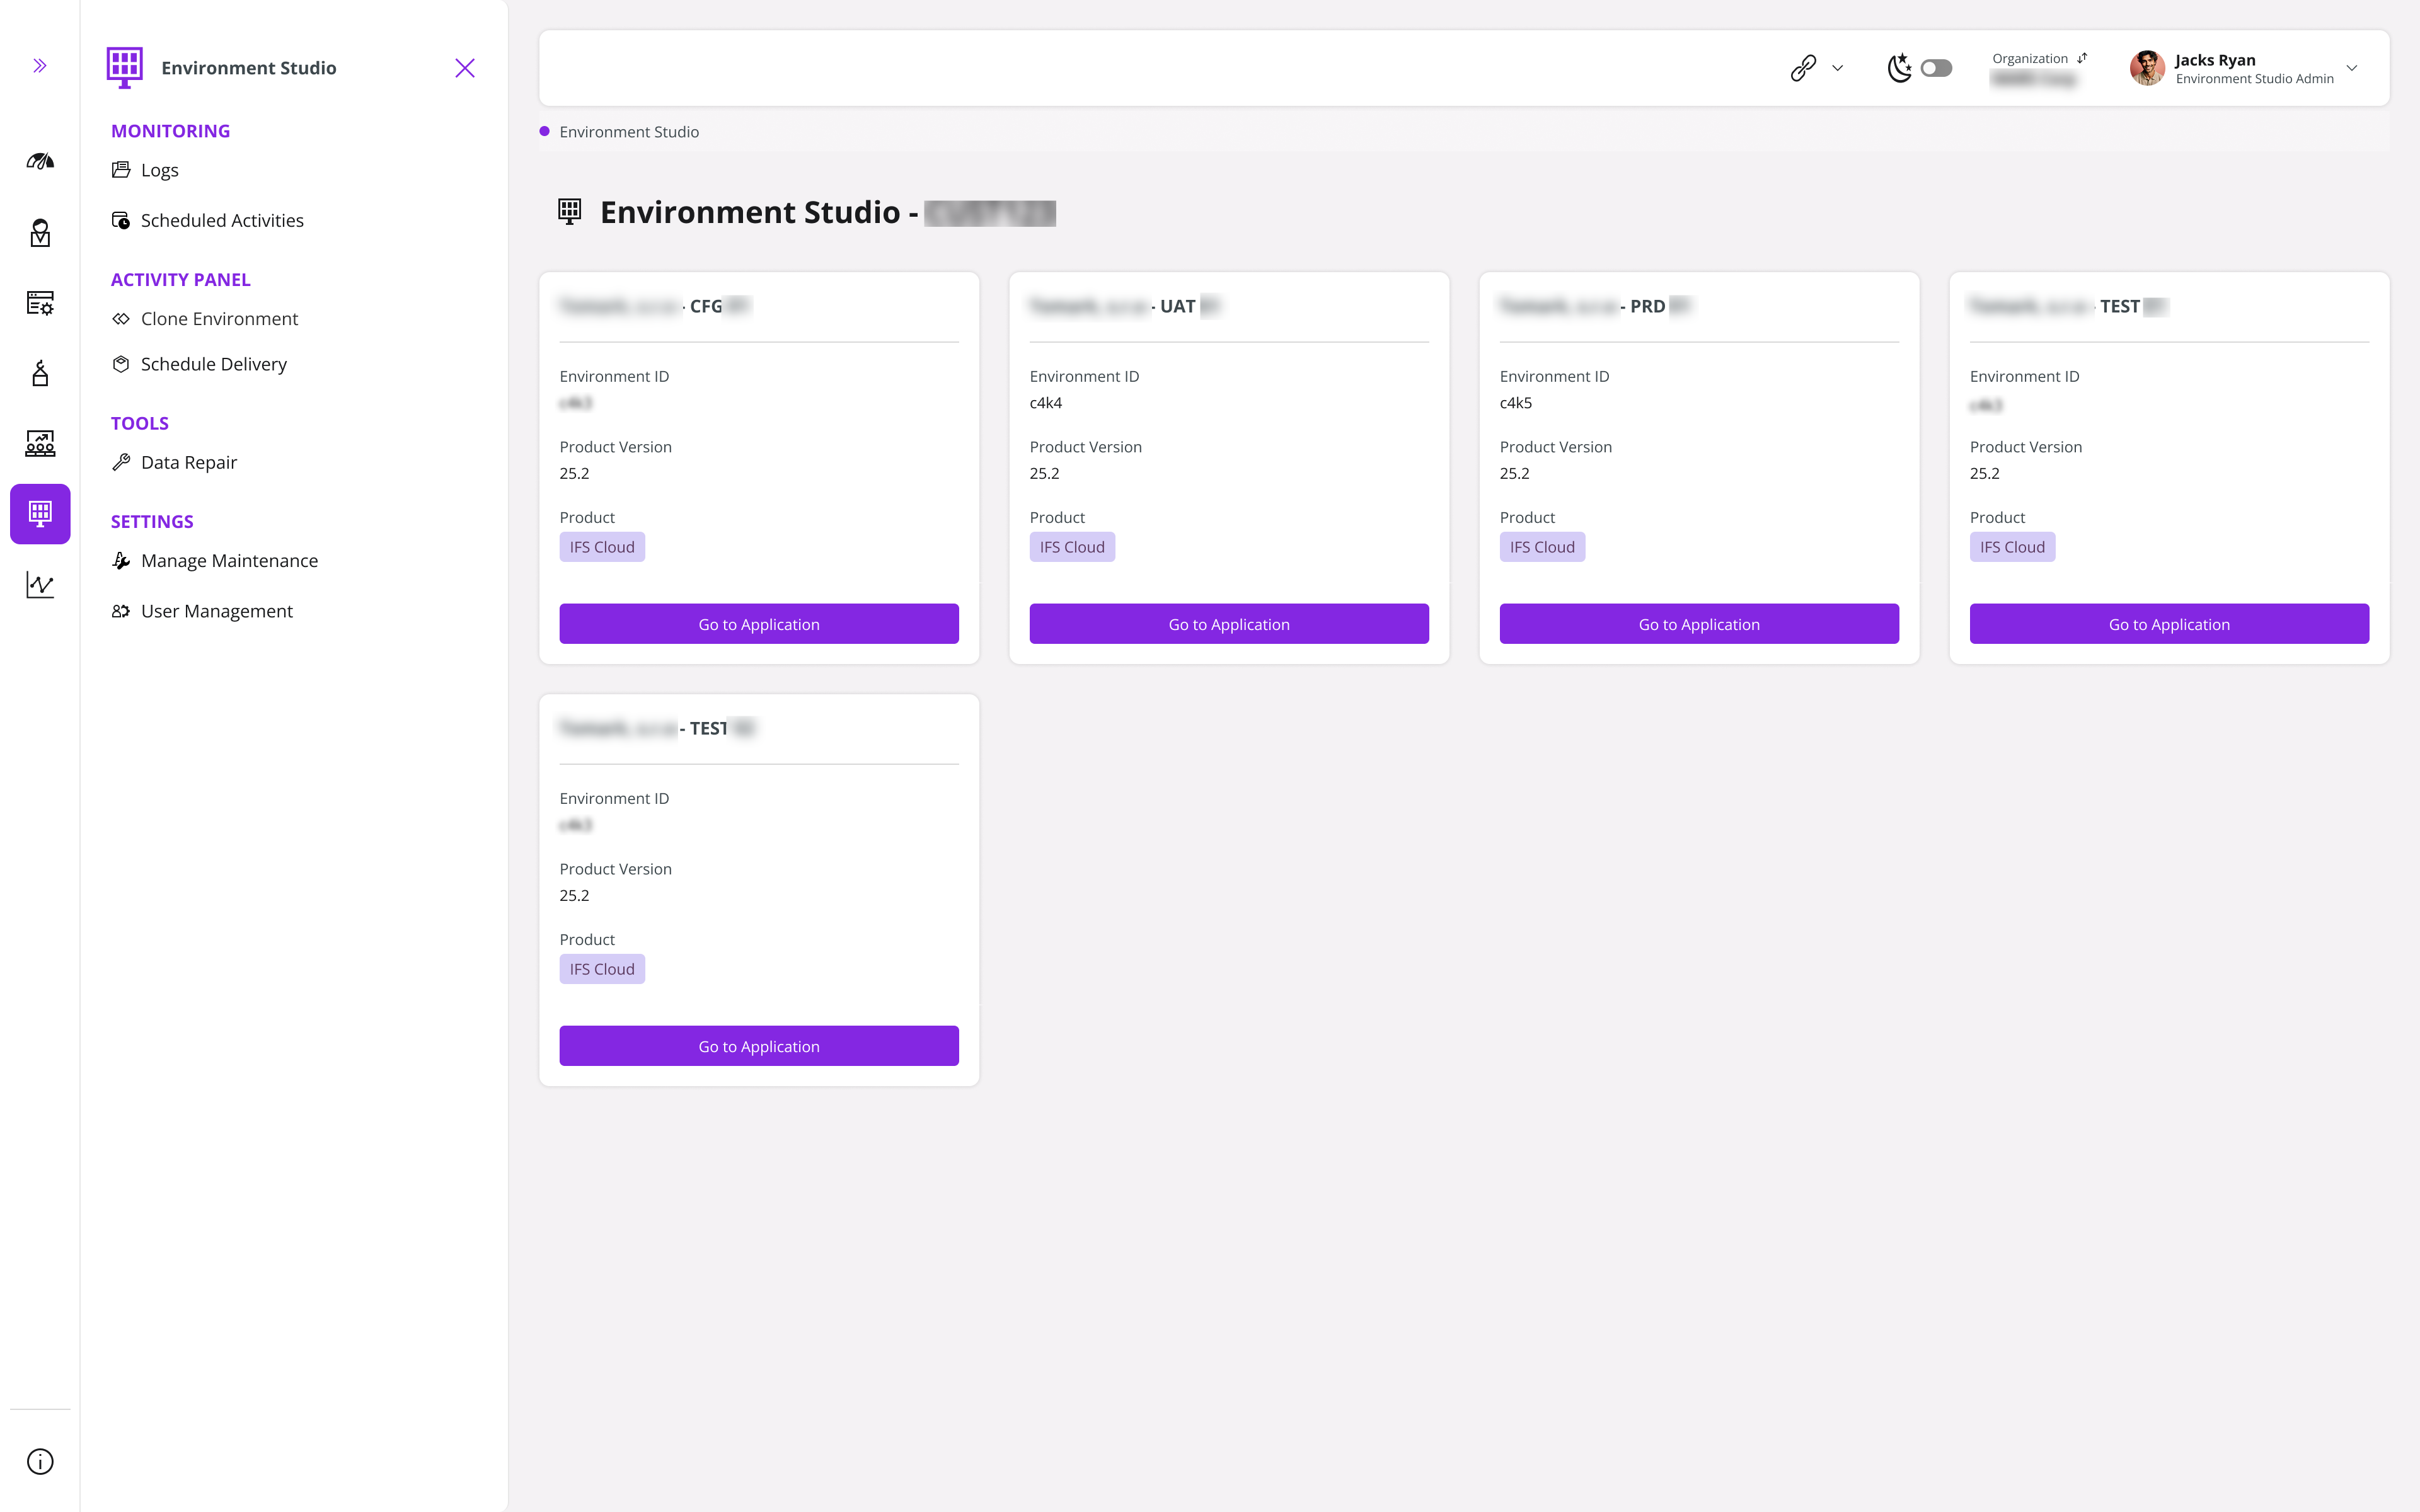Open Scheduled Activities menu item
2420x1512 pixels.
click(222, 220)
